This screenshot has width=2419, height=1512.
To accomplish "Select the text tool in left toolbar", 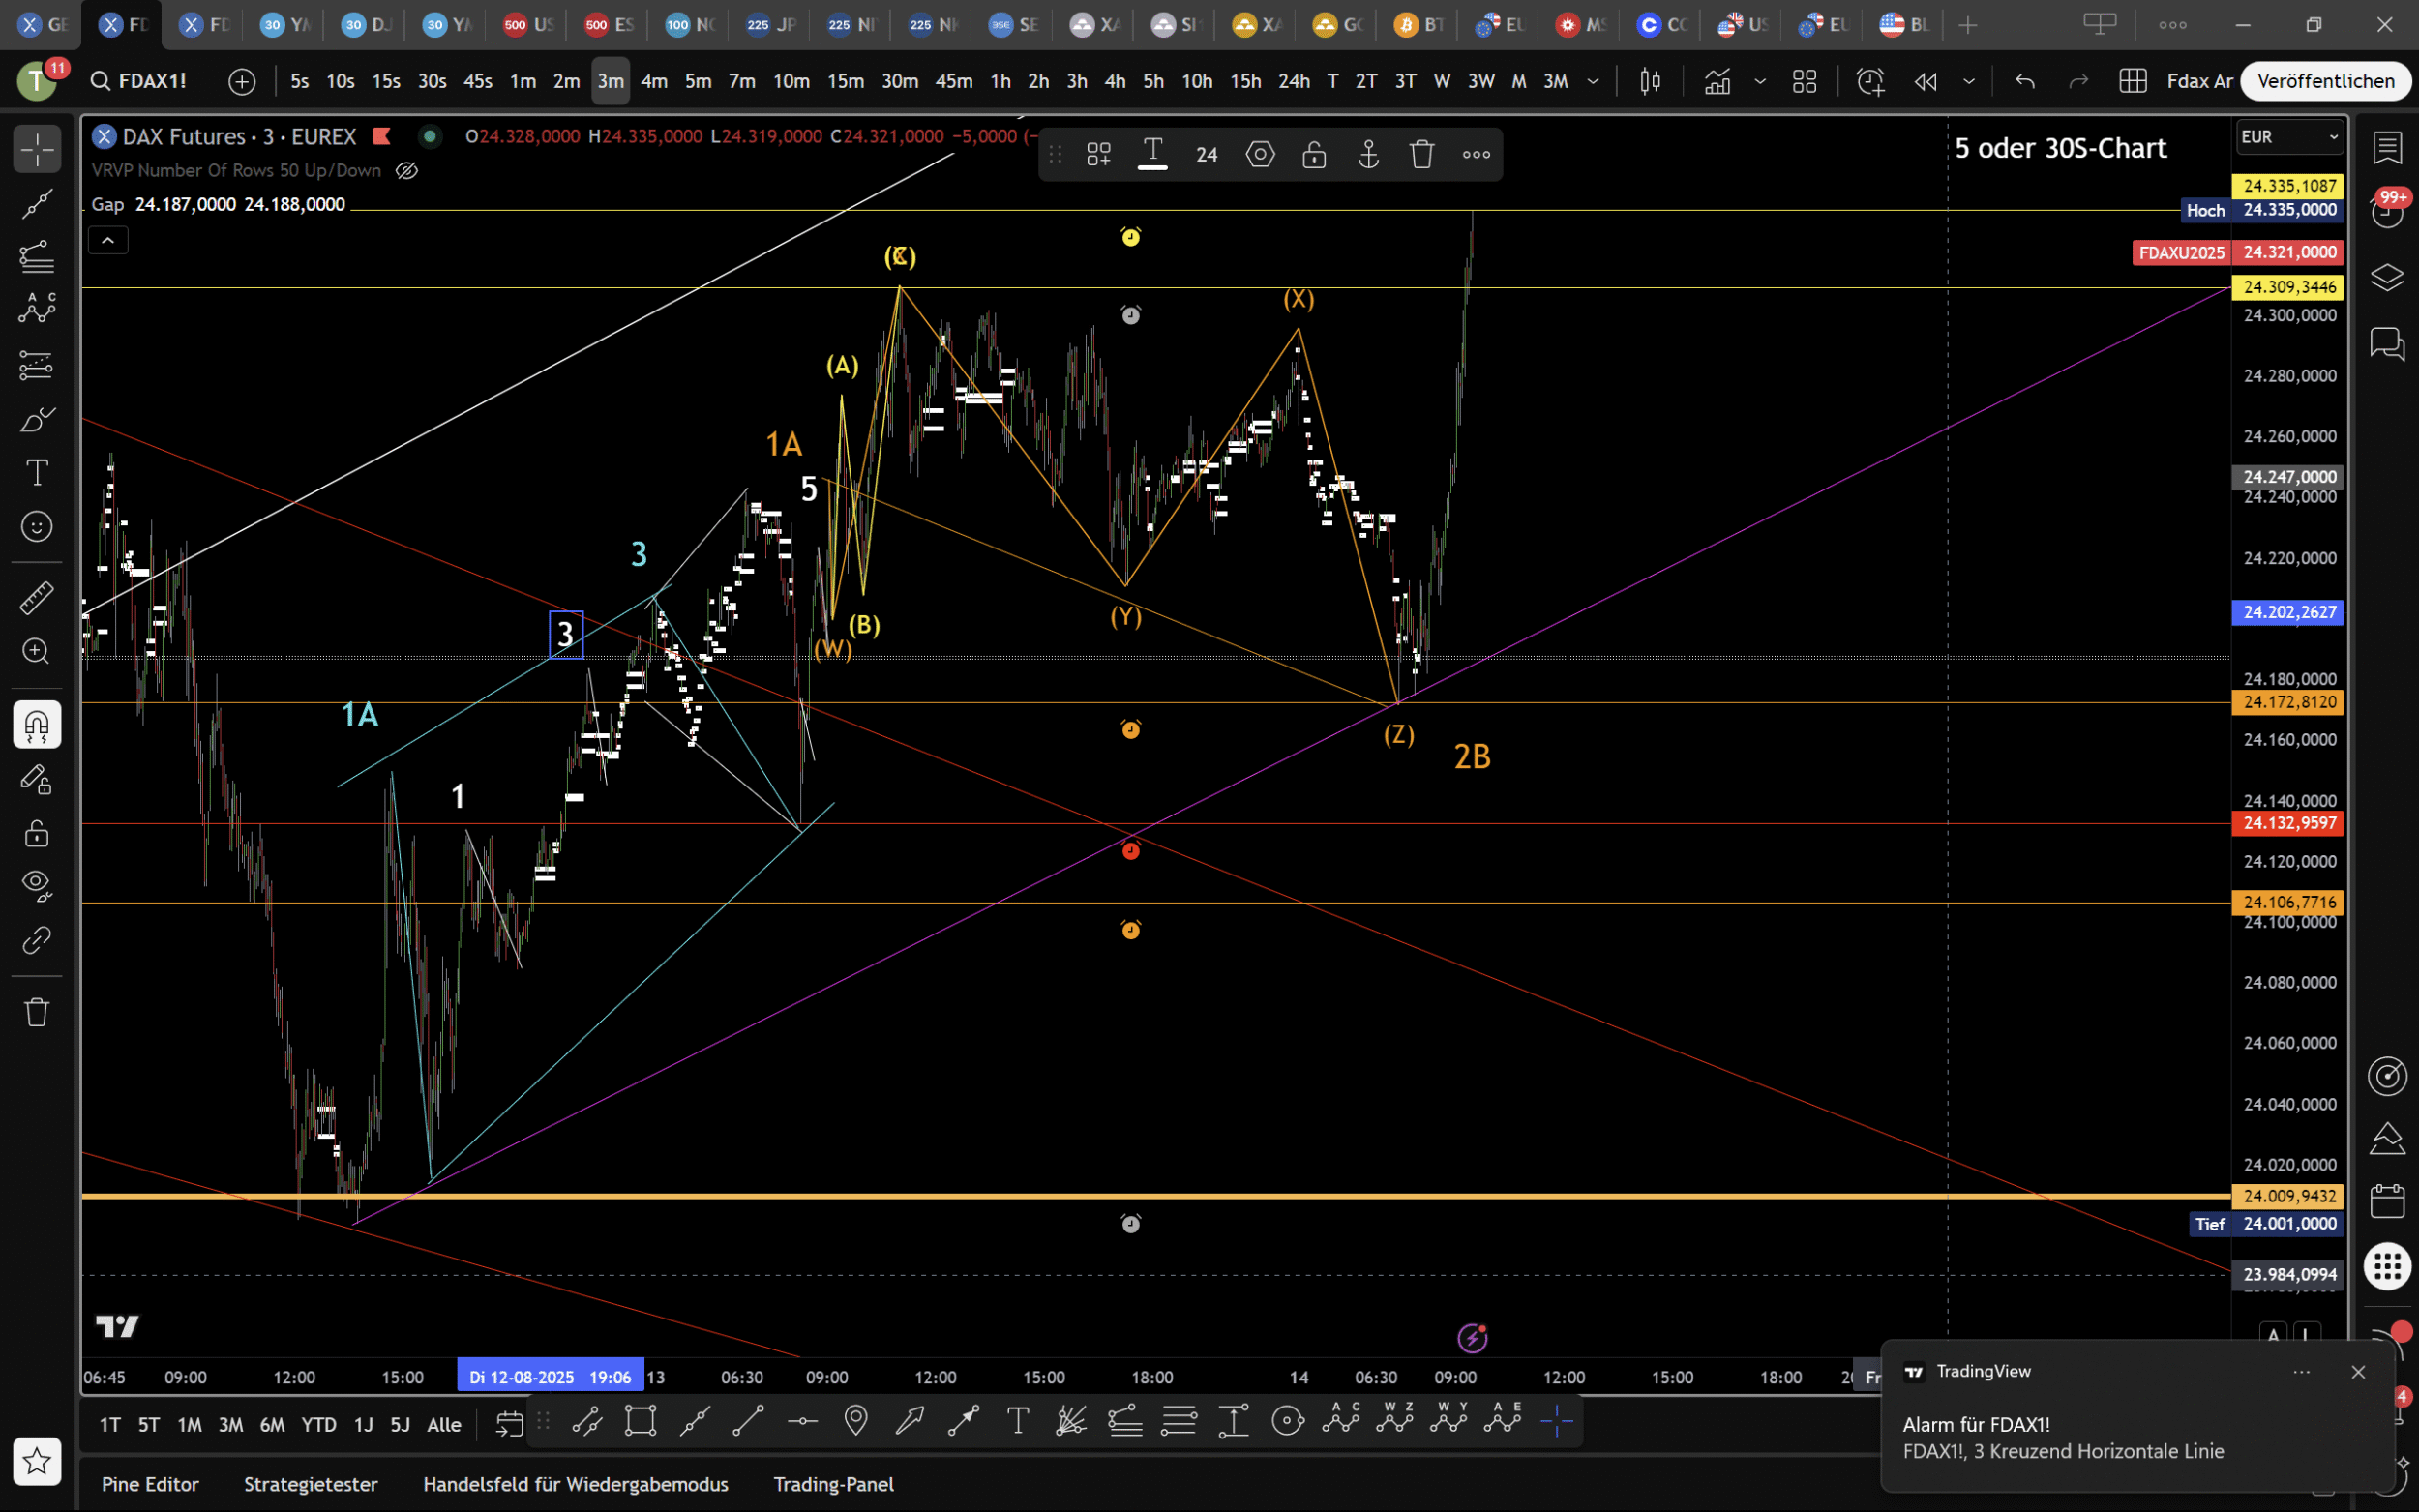I will click(x=37, y=473).
